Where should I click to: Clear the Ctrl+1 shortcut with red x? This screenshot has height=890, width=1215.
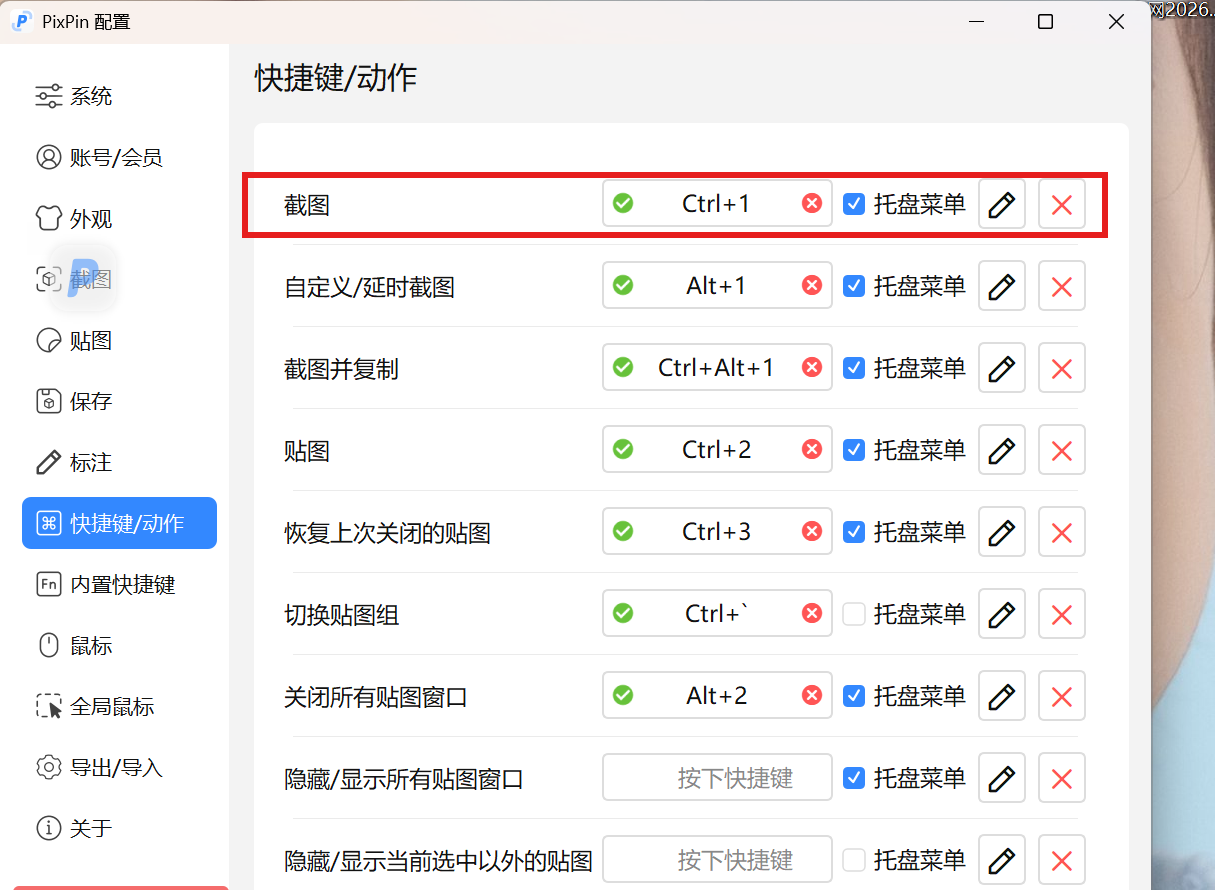[812, 204]
